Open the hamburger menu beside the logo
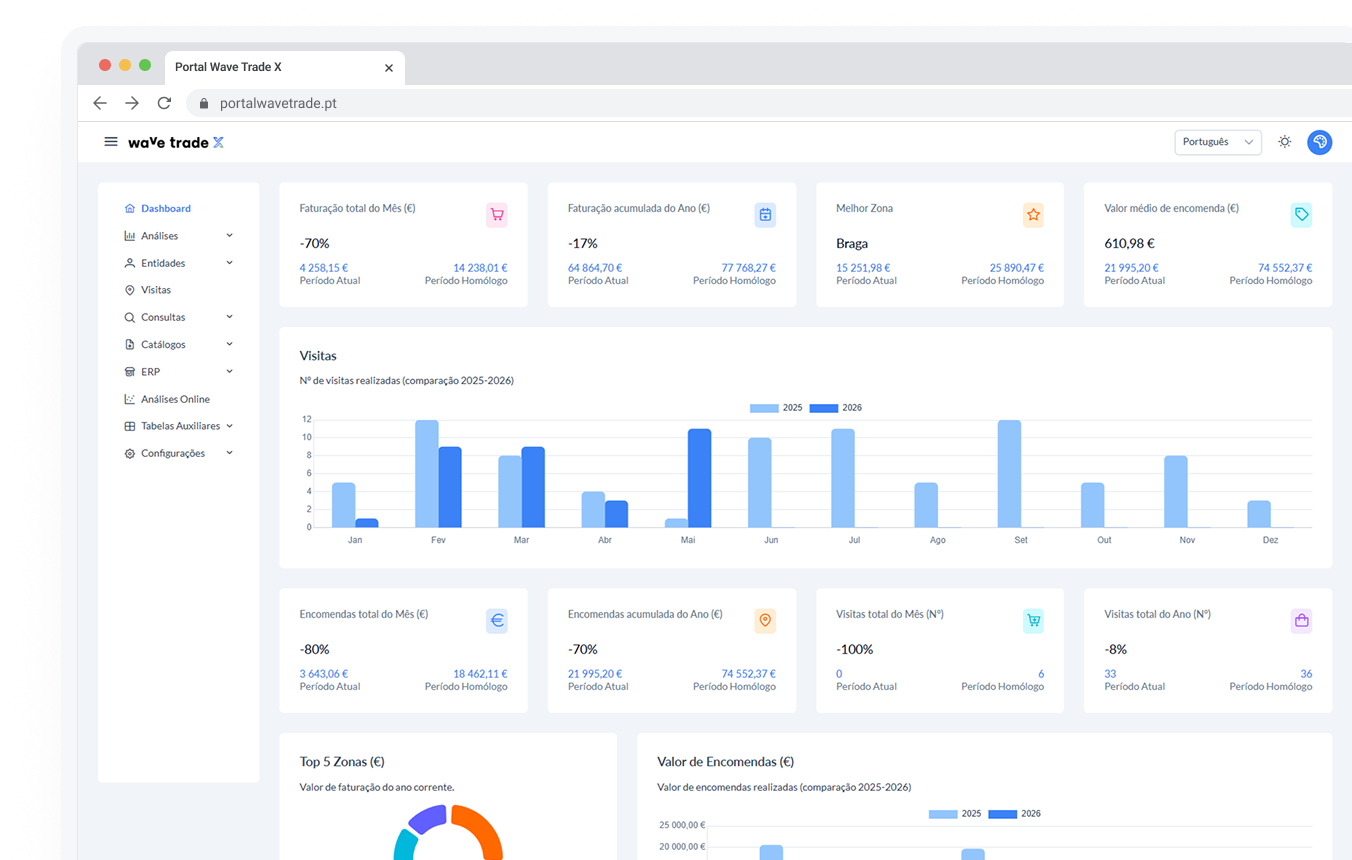The width and height of the screenshot is (1352, 860). tap(111, 142)
